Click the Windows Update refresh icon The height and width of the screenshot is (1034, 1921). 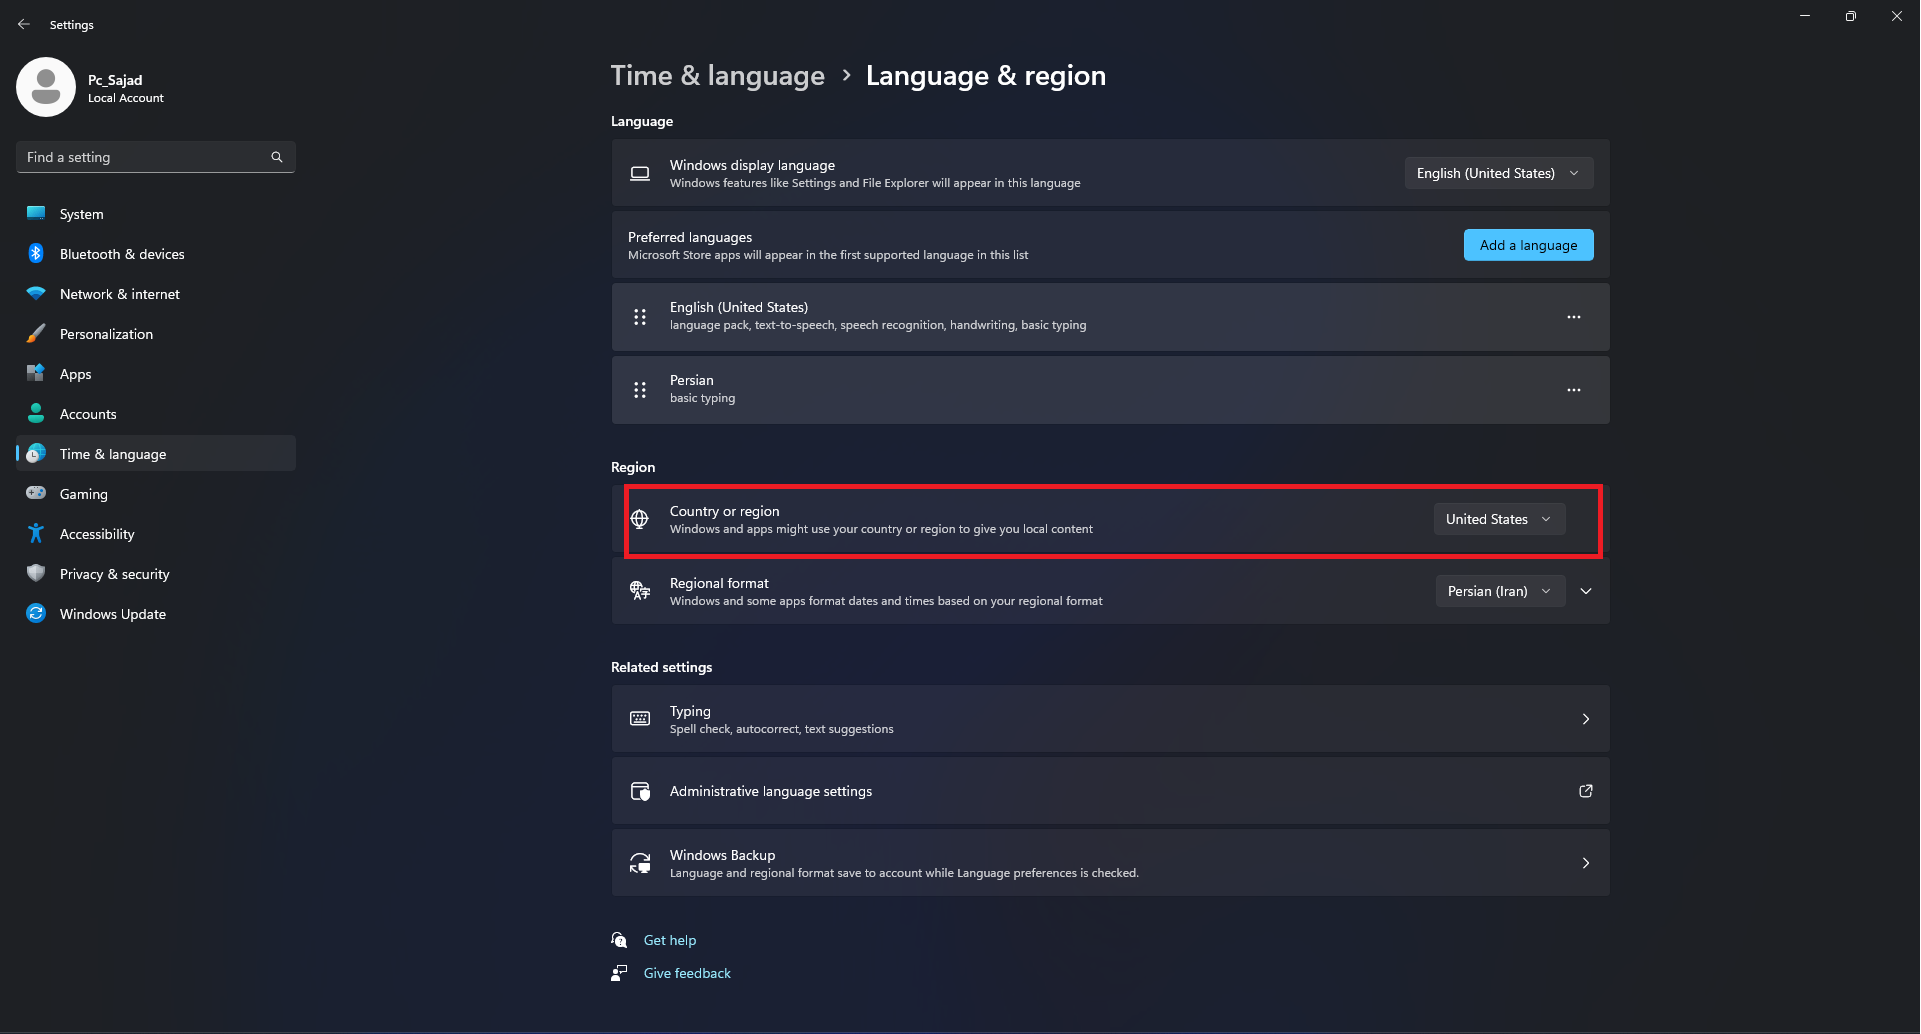point(36,613)
